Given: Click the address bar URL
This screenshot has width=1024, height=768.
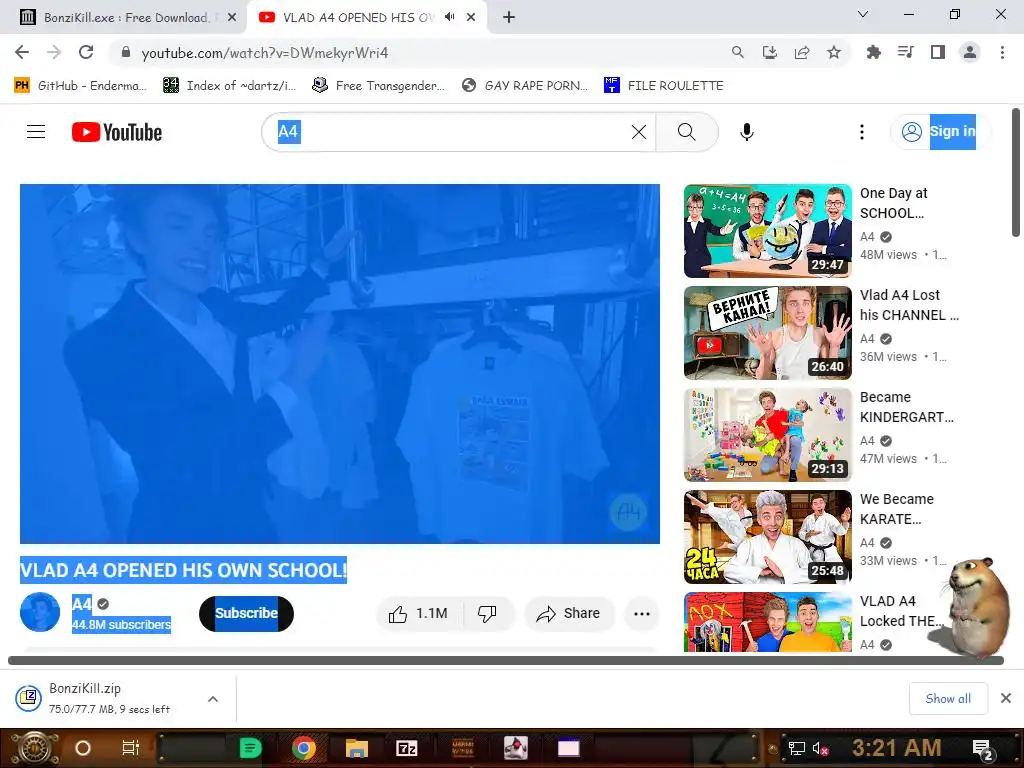Looking at the screenshot, I should tap(264, 53).
